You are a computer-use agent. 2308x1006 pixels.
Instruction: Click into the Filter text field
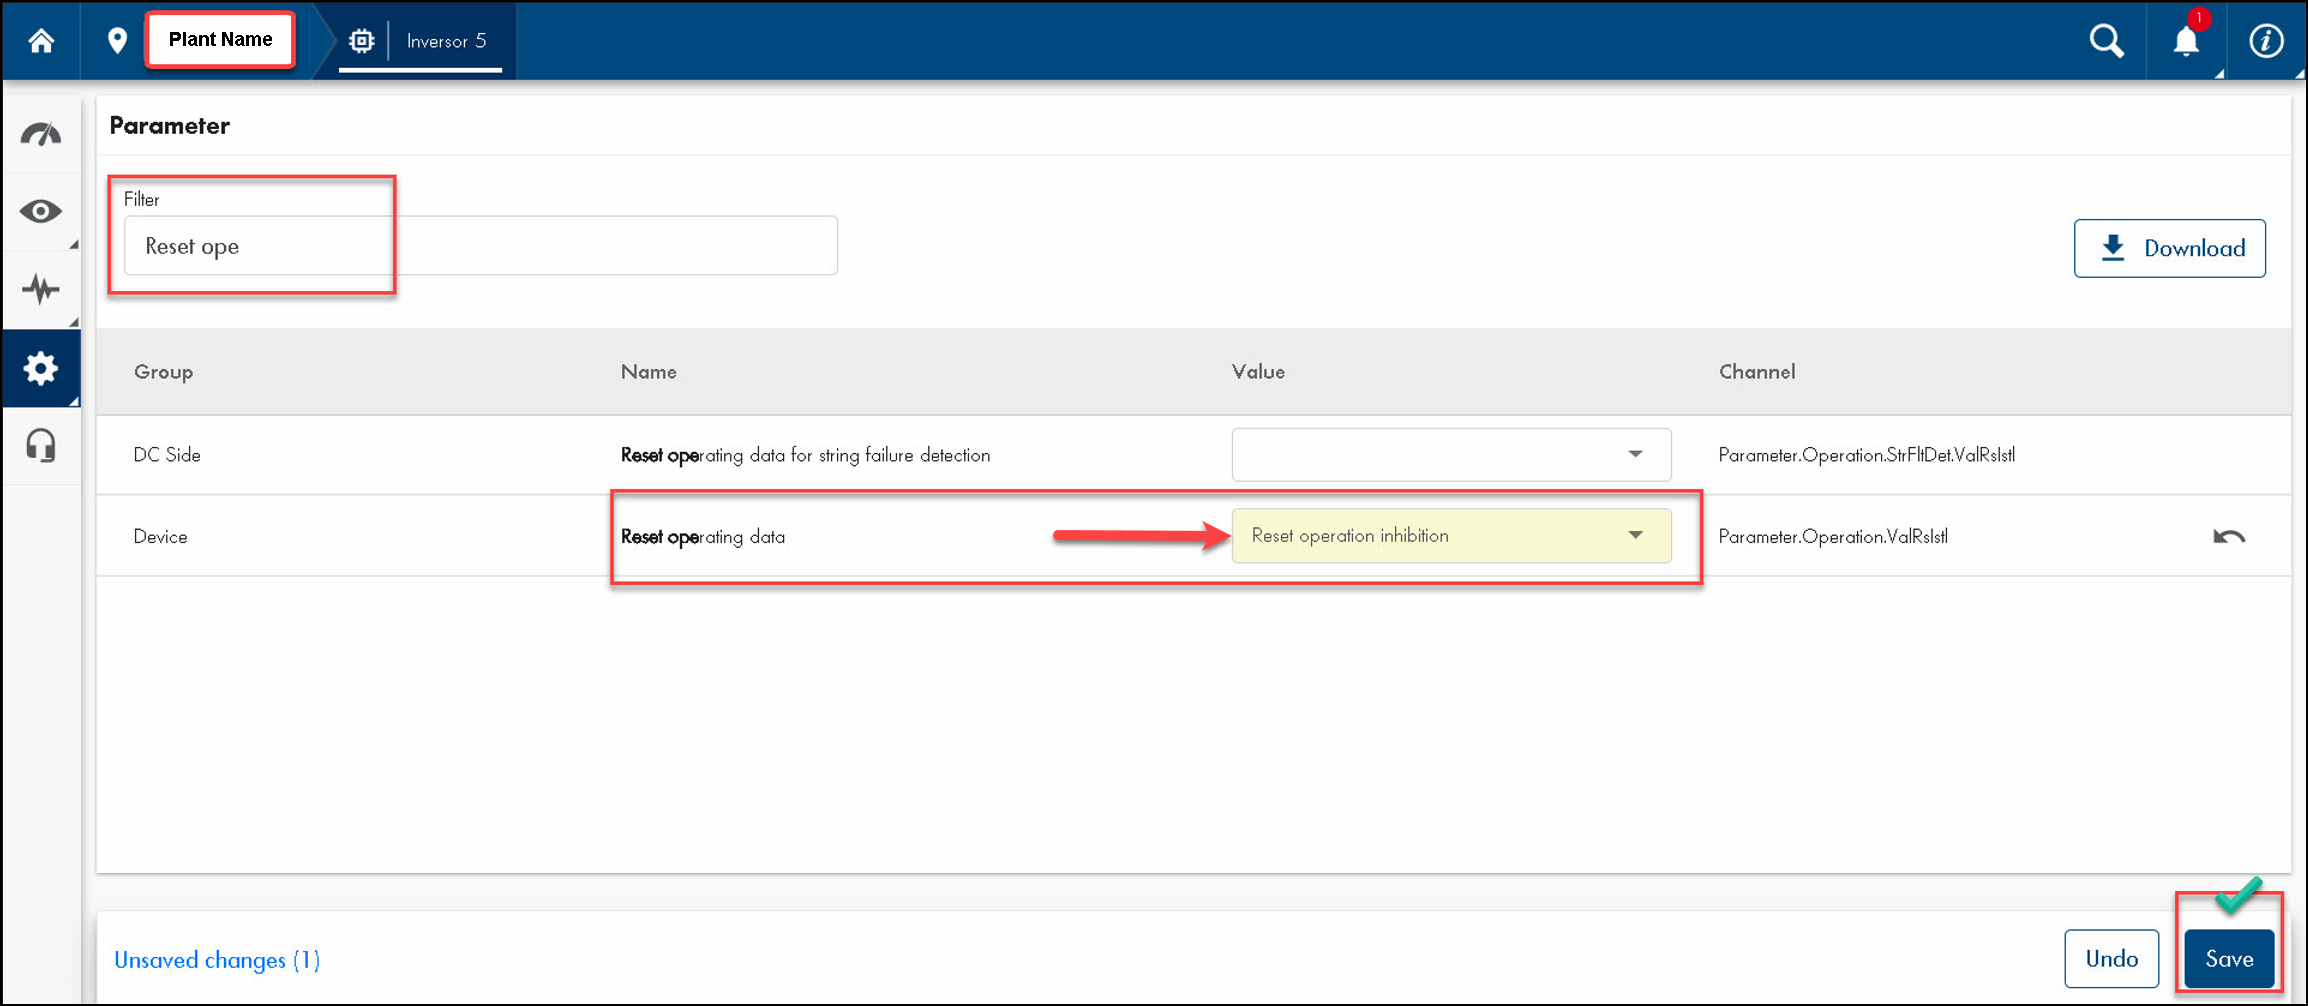coord(480,246)
